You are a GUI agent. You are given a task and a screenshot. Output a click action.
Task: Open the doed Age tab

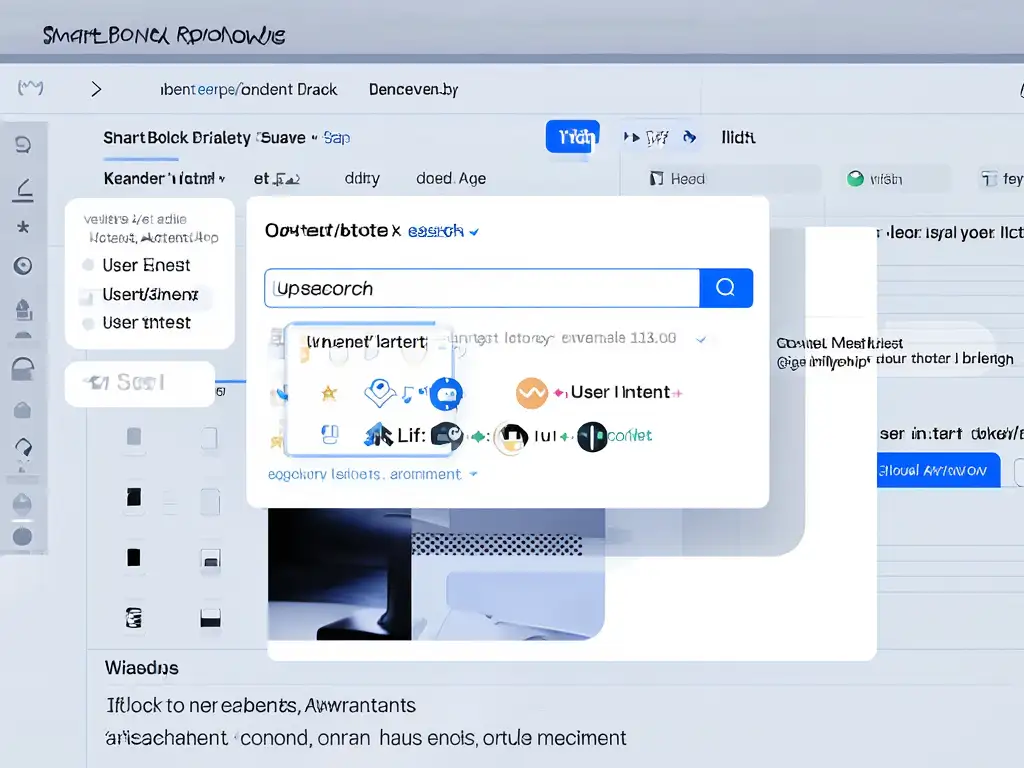pos(451,178)
